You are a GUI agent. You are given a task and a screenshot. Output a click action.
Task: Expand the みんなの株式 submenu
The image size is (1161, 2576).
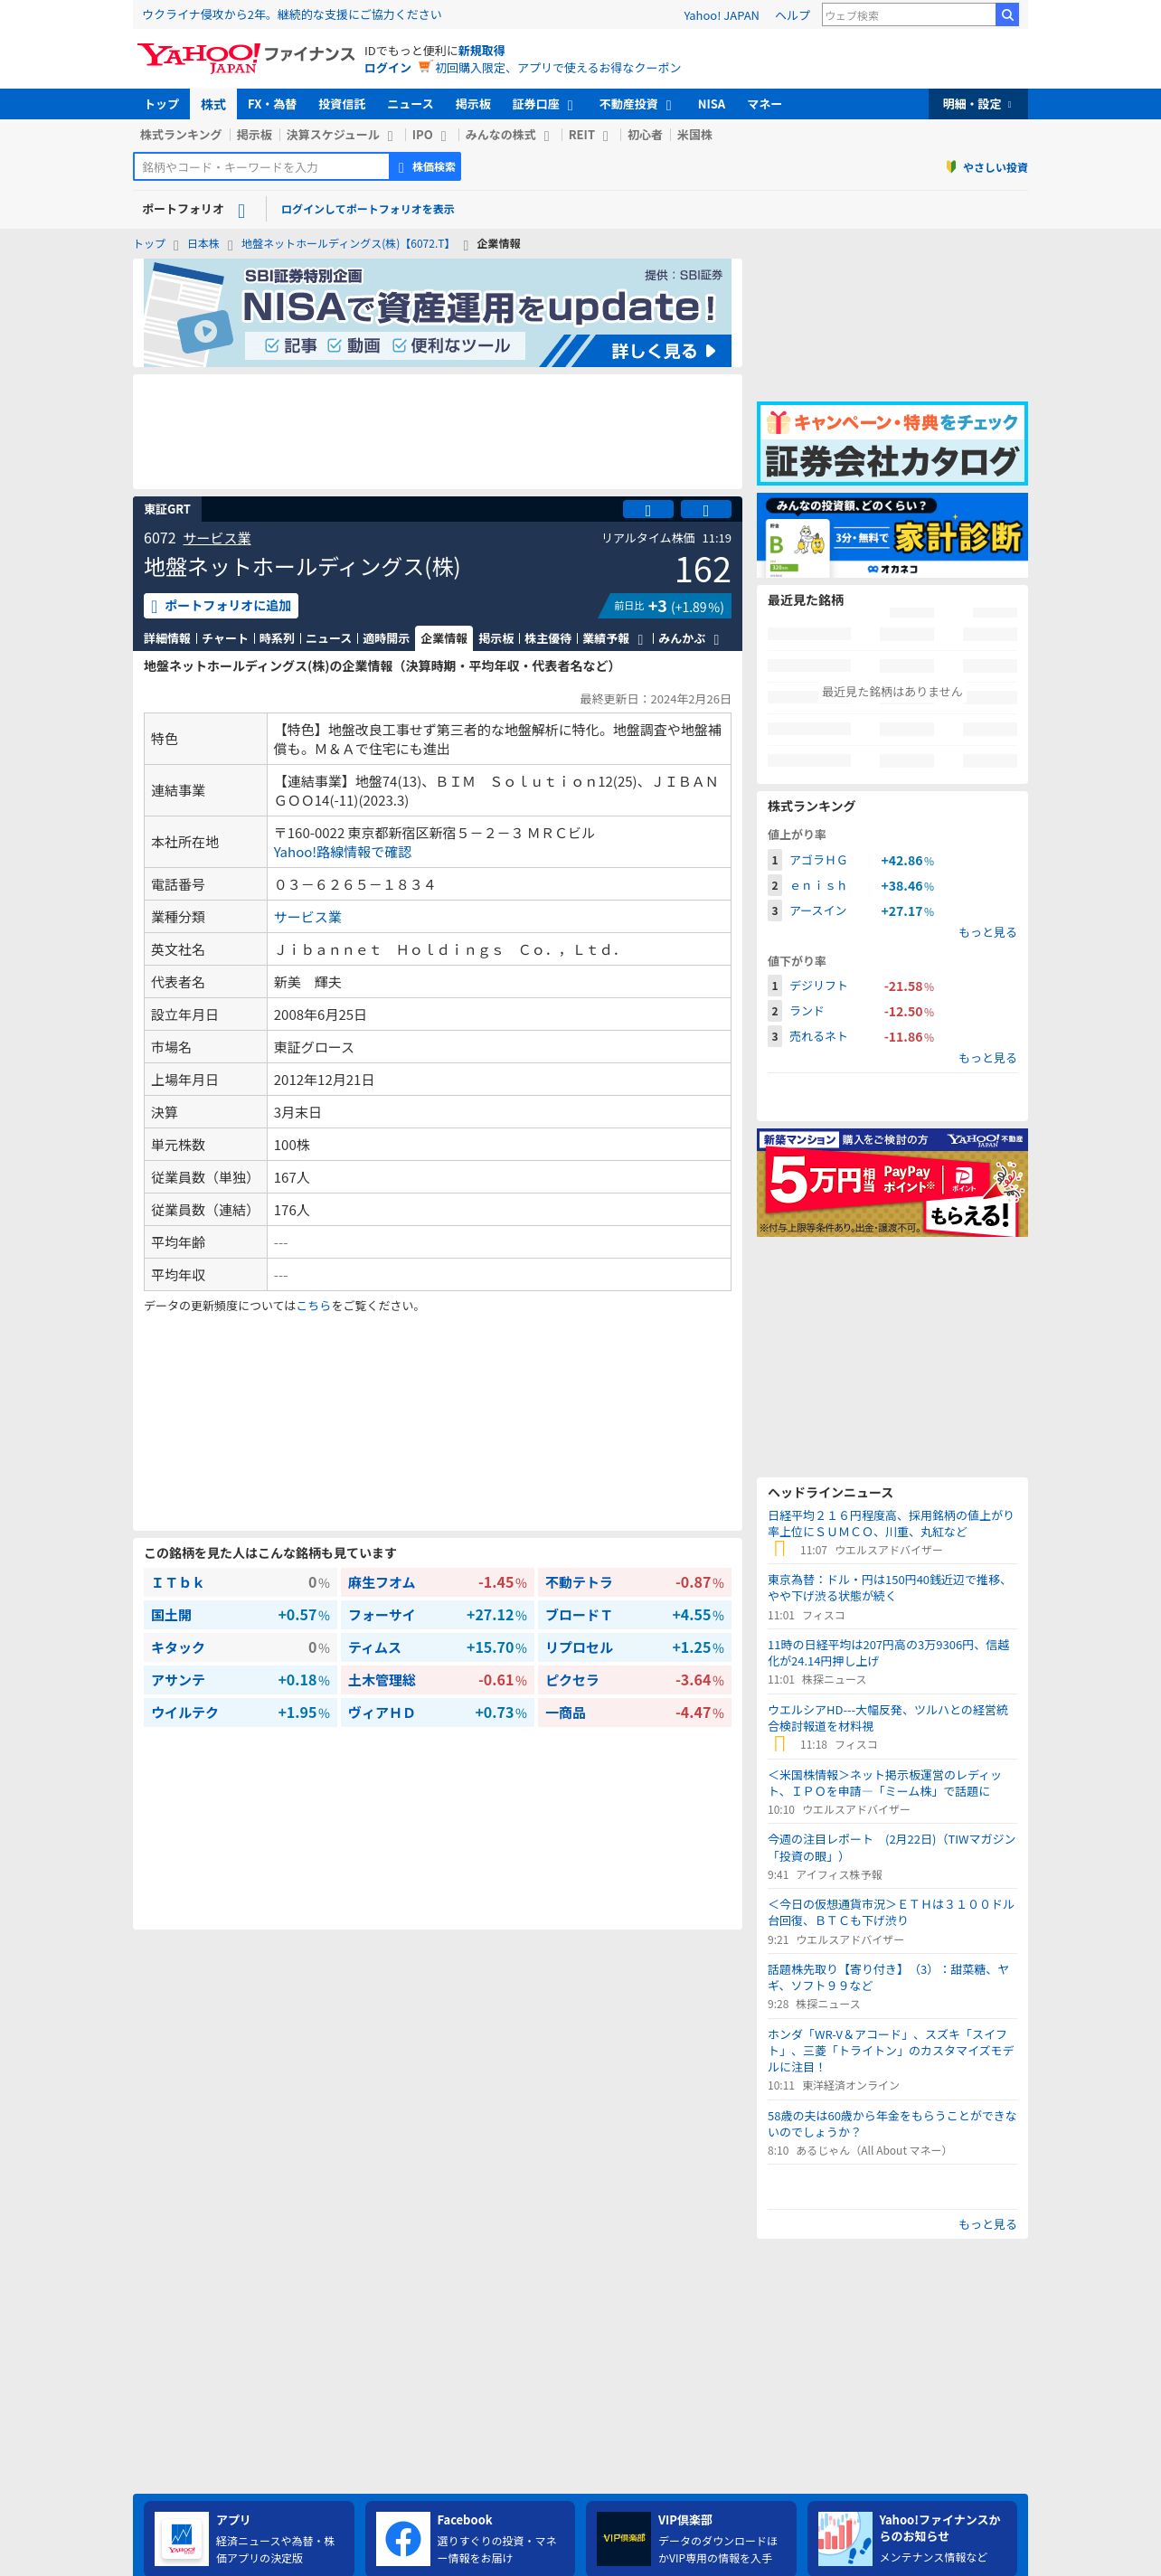tap(546, 136)
